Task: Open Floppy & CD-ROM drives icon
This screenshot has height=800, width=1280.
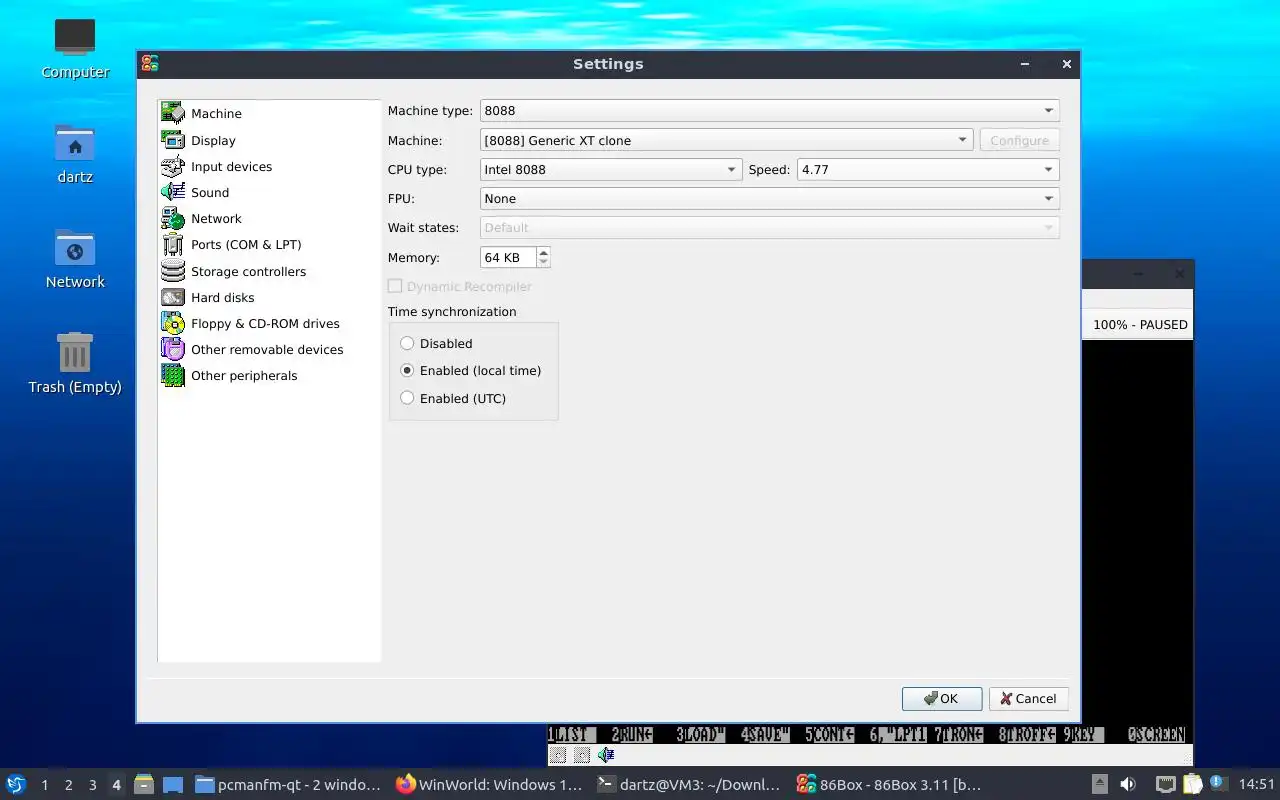Action: pyautogui.click(x=173, y=323)
